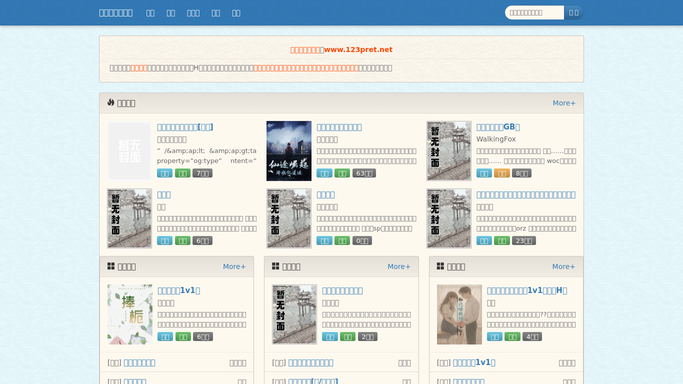The width and height of the screenshot is (683, 384).
Task: Click the grid icon in the middle category panel header
Action: [x=276, y=266]
